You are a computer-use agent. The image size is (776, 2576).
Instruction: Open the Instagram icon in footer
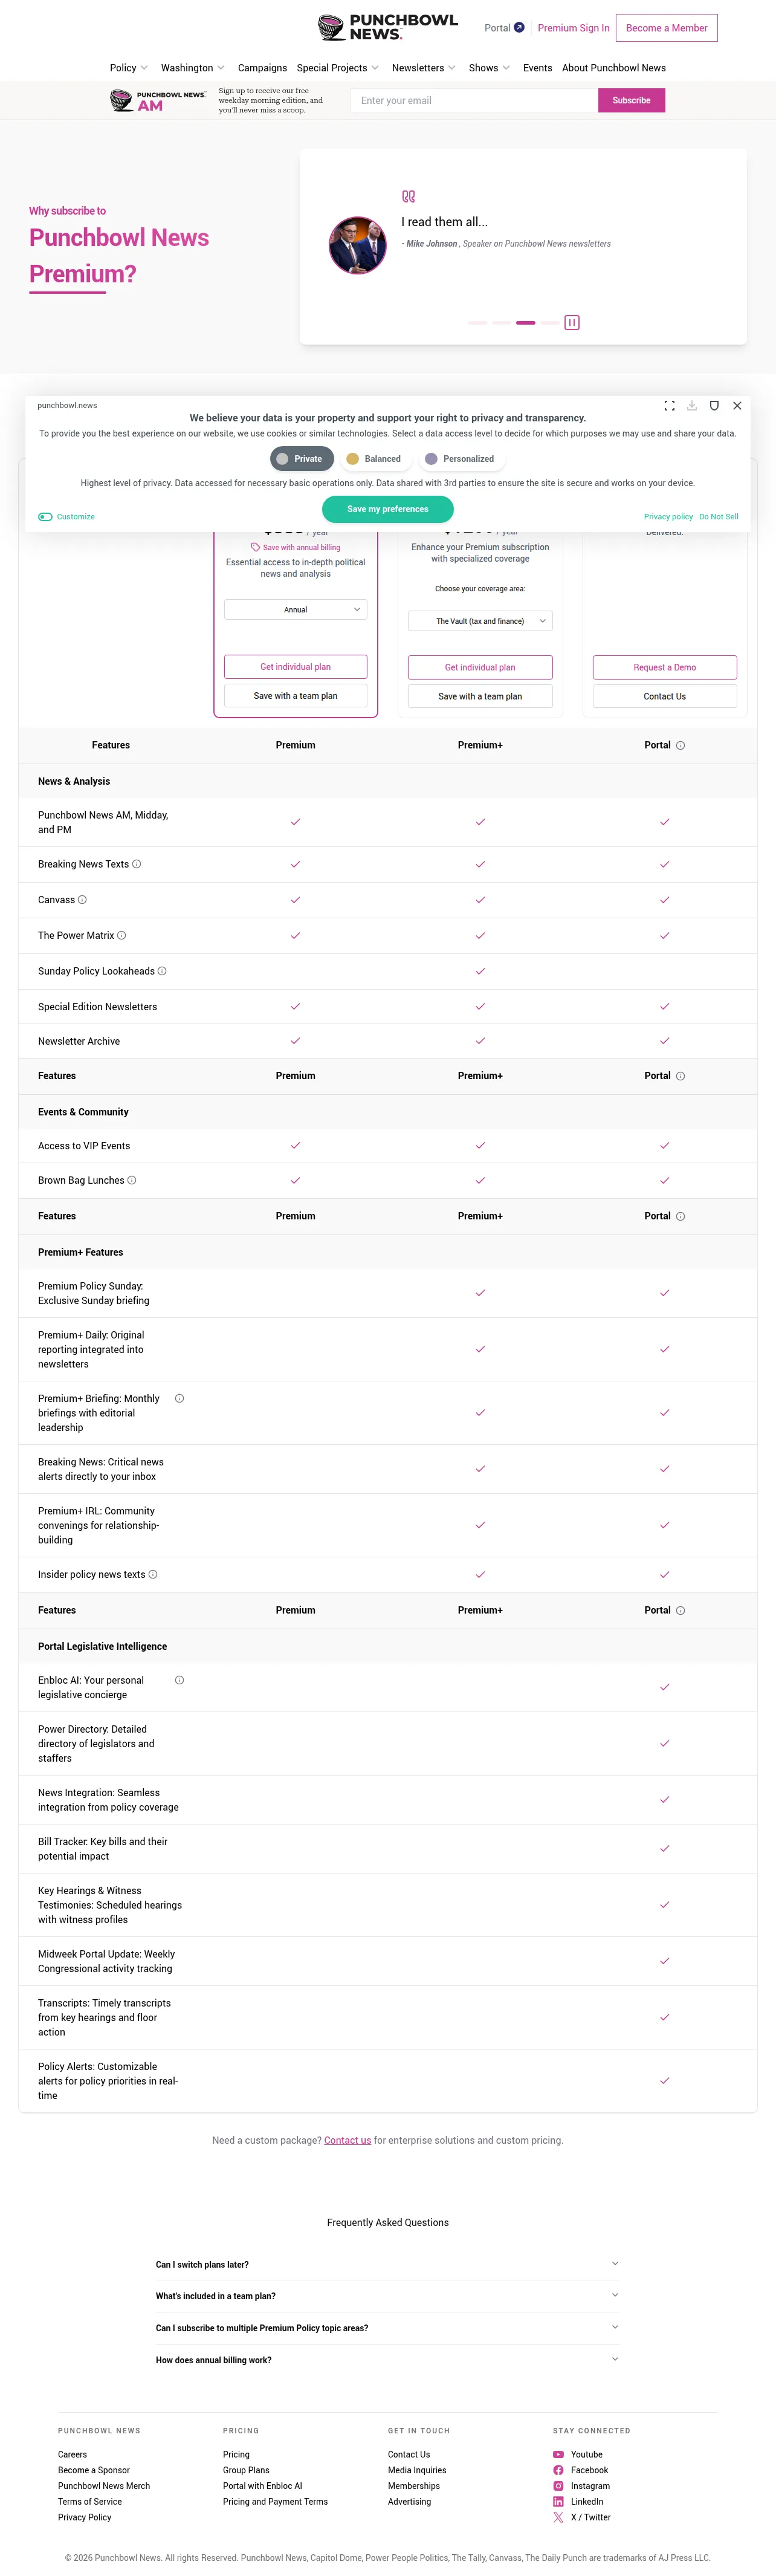click(558, 2486)
